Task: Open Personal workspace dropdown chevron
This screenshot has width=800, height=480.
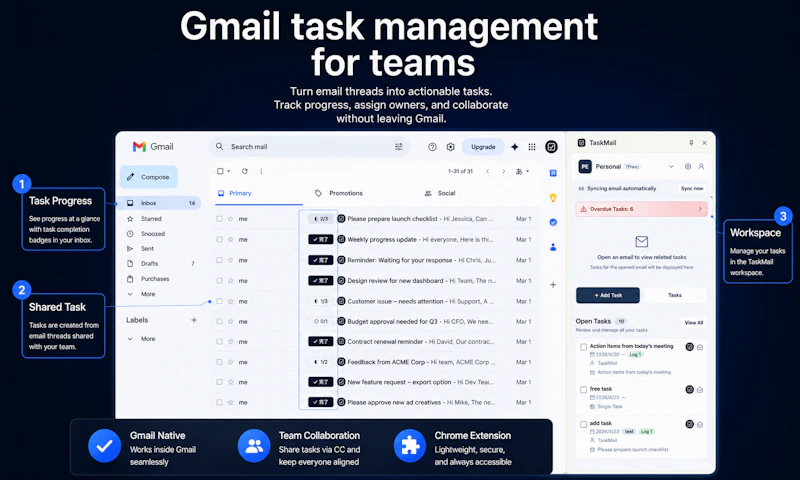Action: 671,166
